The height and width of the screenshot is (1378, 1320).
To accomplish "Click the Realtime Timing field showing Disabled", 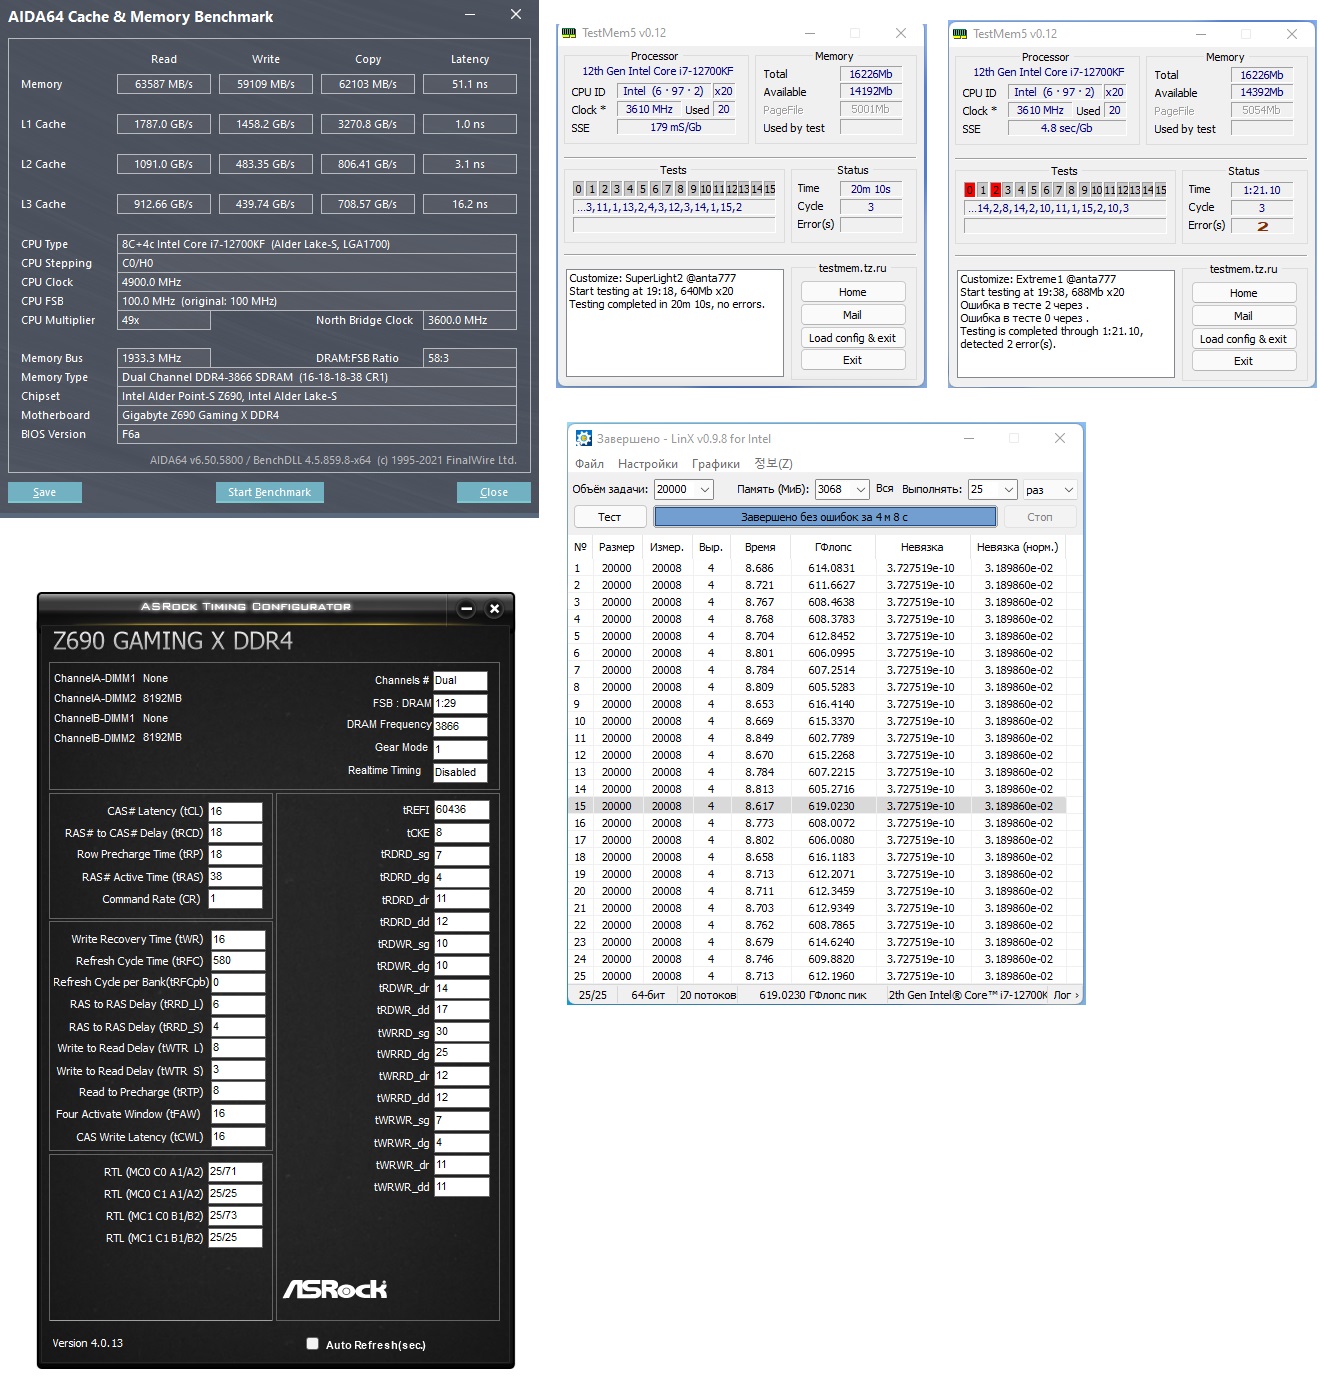I will click(460, 773).
